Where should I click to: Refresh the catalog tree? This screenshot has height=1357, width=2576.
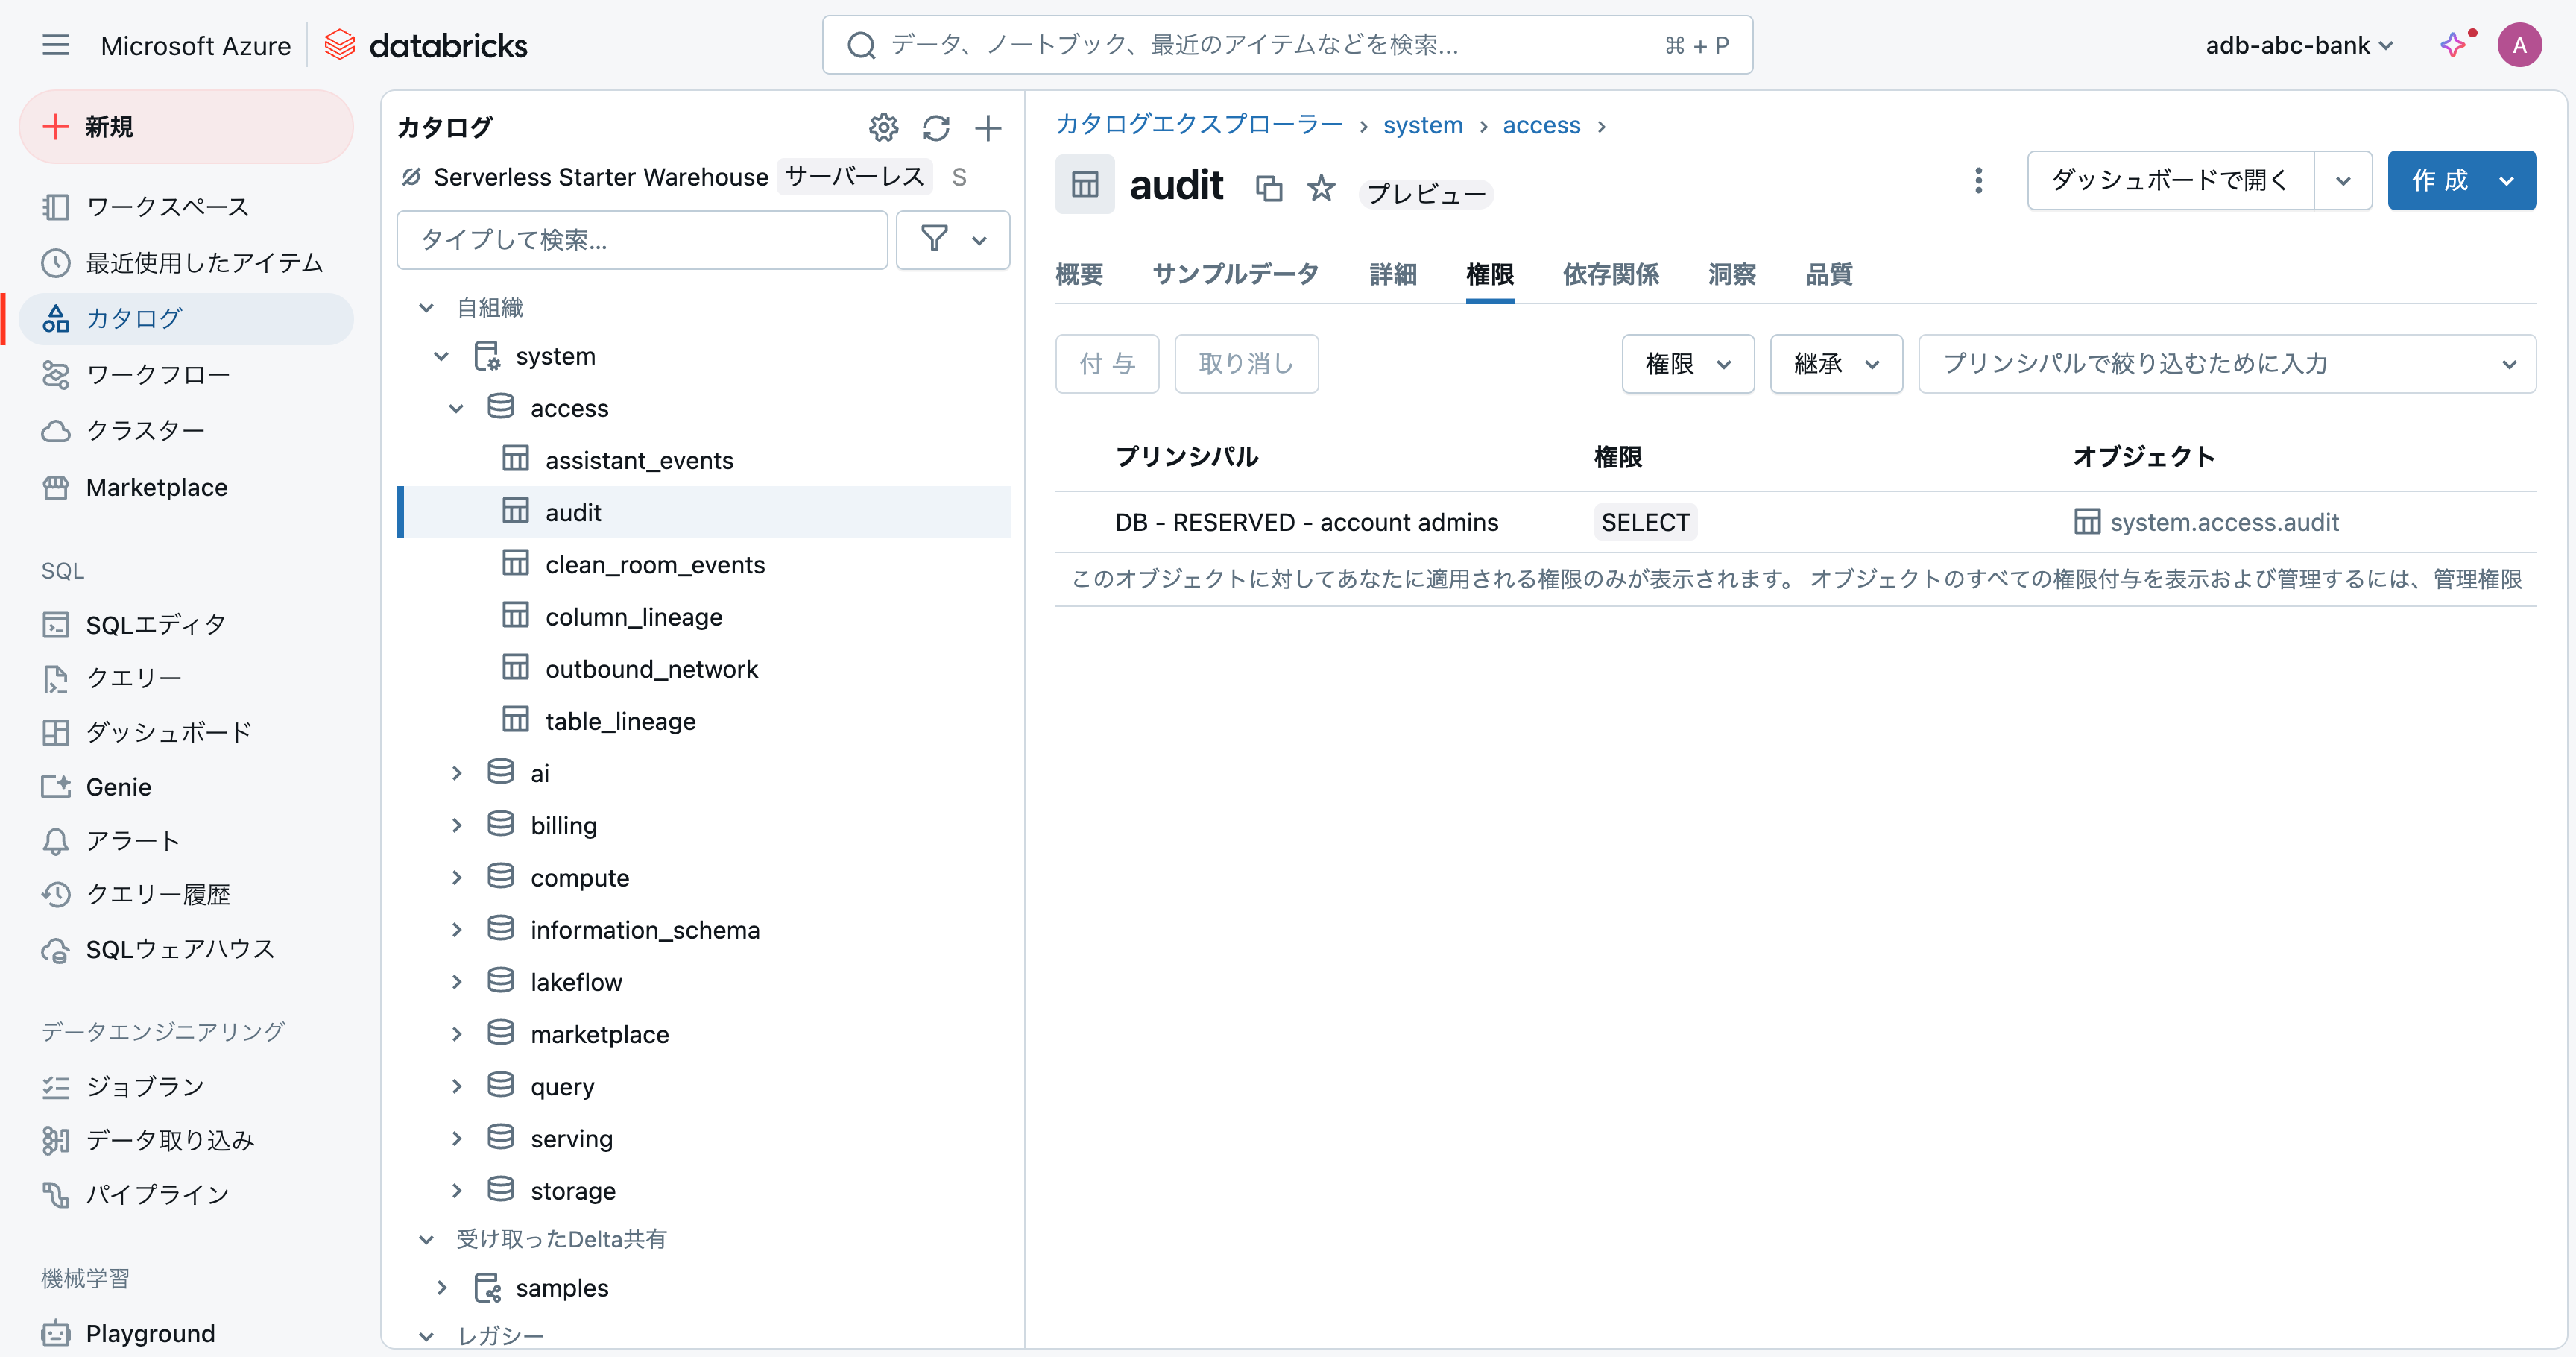(x=936, y=128)
